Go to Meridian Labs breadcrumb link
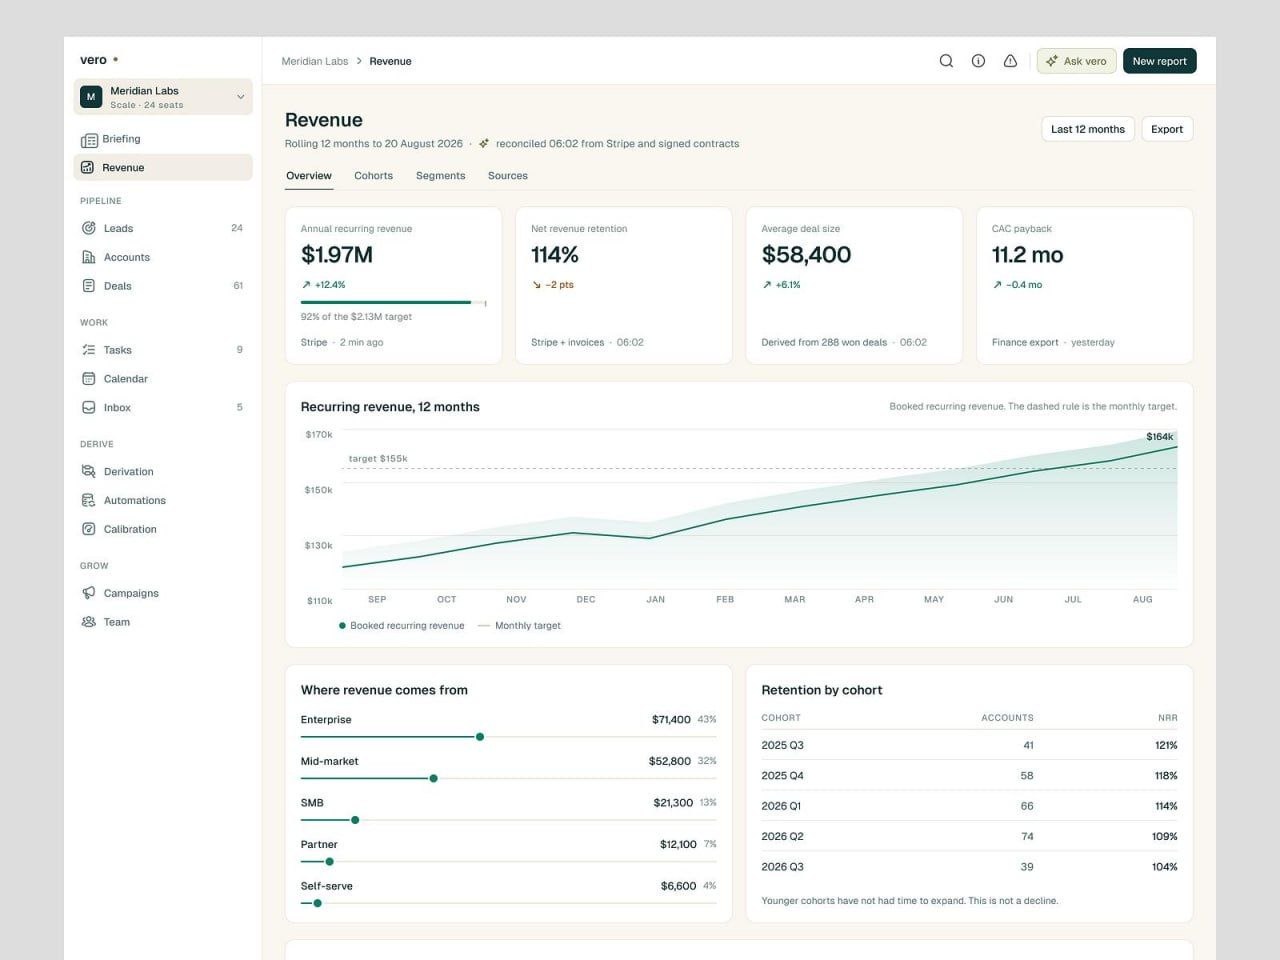 coord(315,61)
